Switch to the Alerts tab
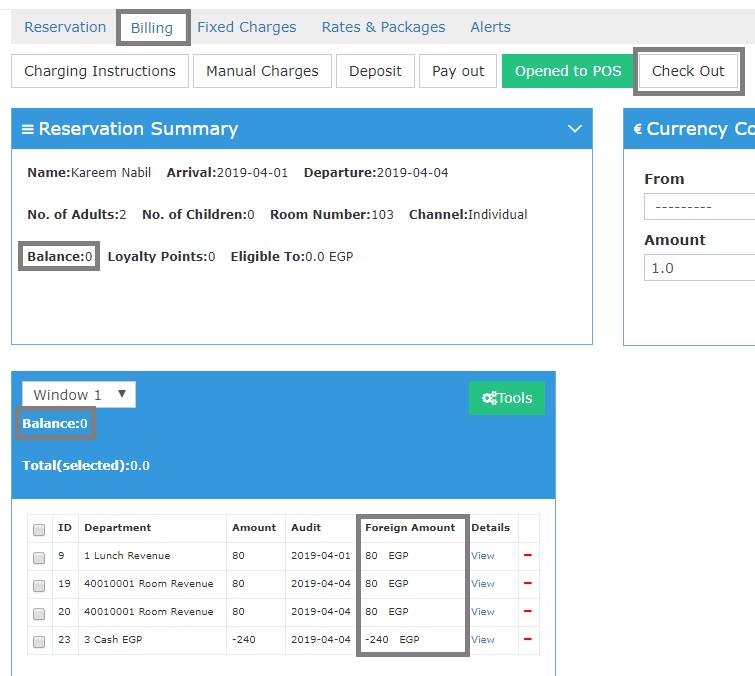The width and height of the screenshot is (755, 676). 490,27
